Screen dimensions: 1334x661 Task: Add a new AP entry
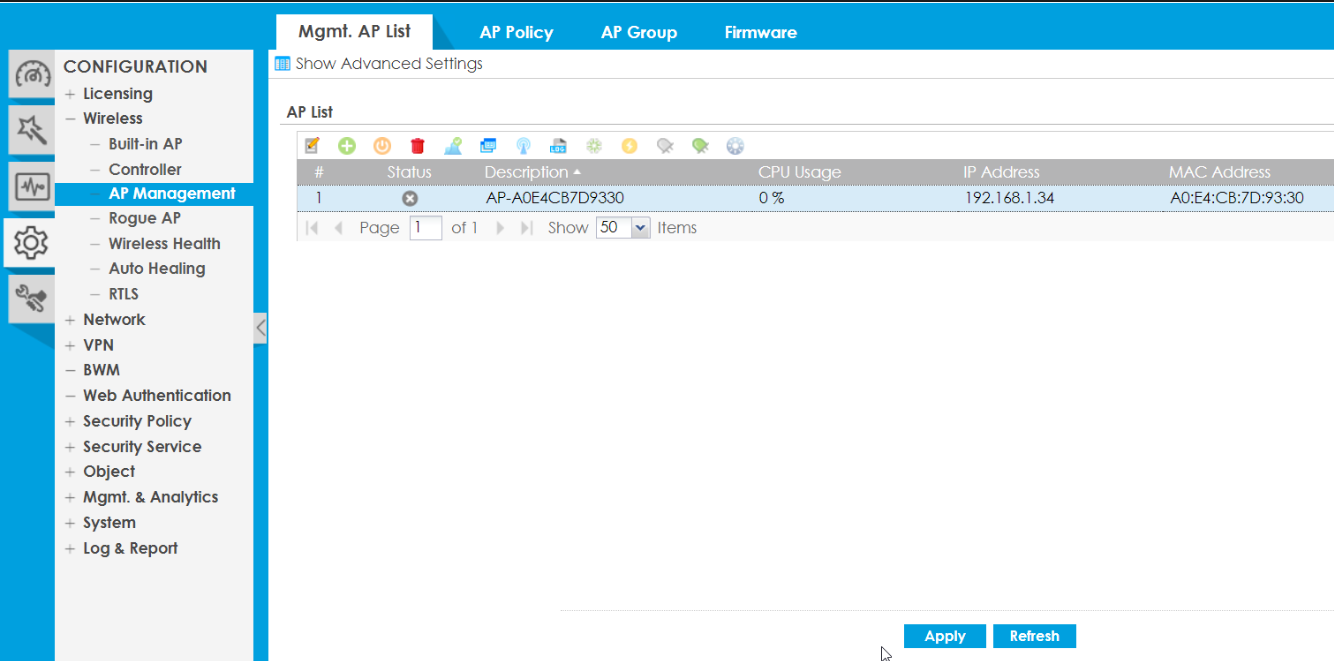(346, 145)
